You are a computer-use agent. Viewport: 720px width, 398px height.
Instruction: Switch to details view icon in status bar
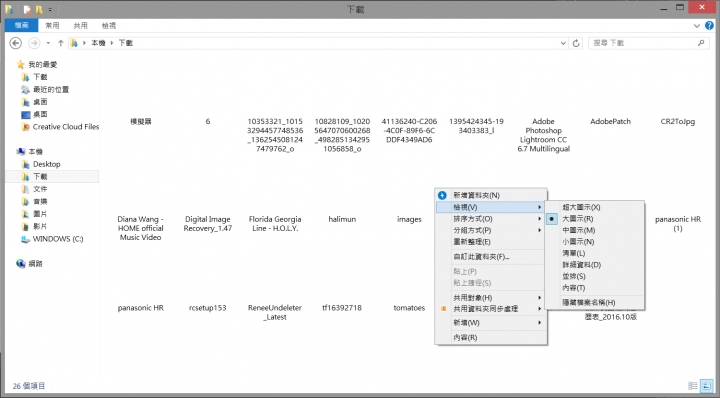(x=693, y=386)
